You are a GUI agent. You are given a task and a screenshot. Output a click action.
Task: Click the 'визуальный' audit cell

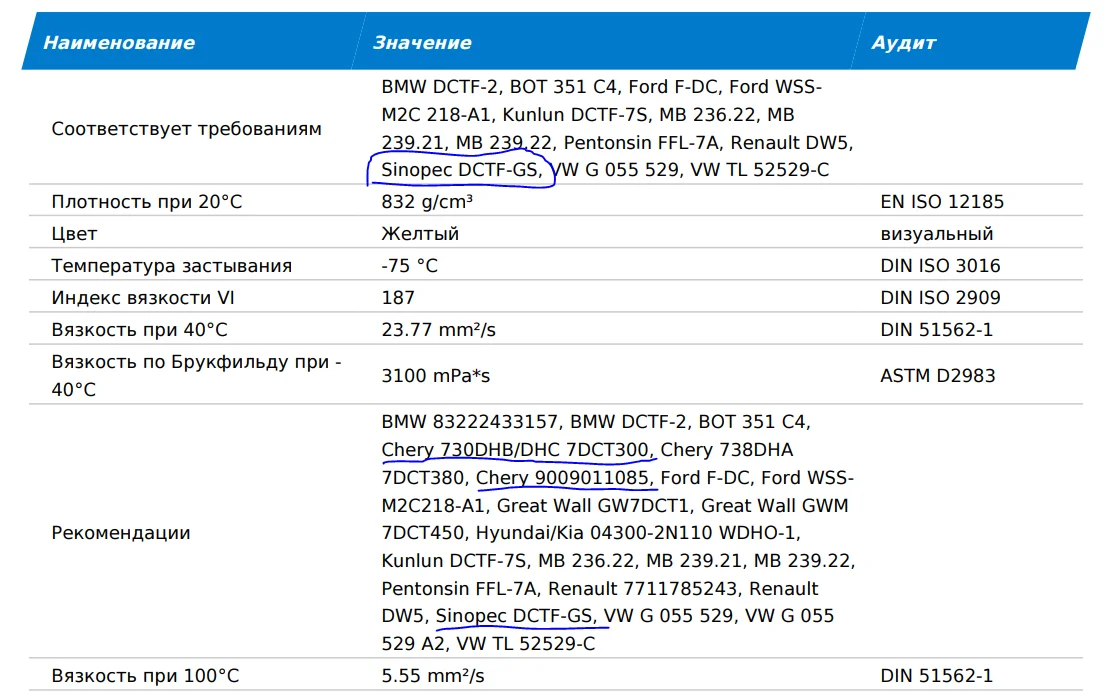pyautogui.click(x=937, y=234)
